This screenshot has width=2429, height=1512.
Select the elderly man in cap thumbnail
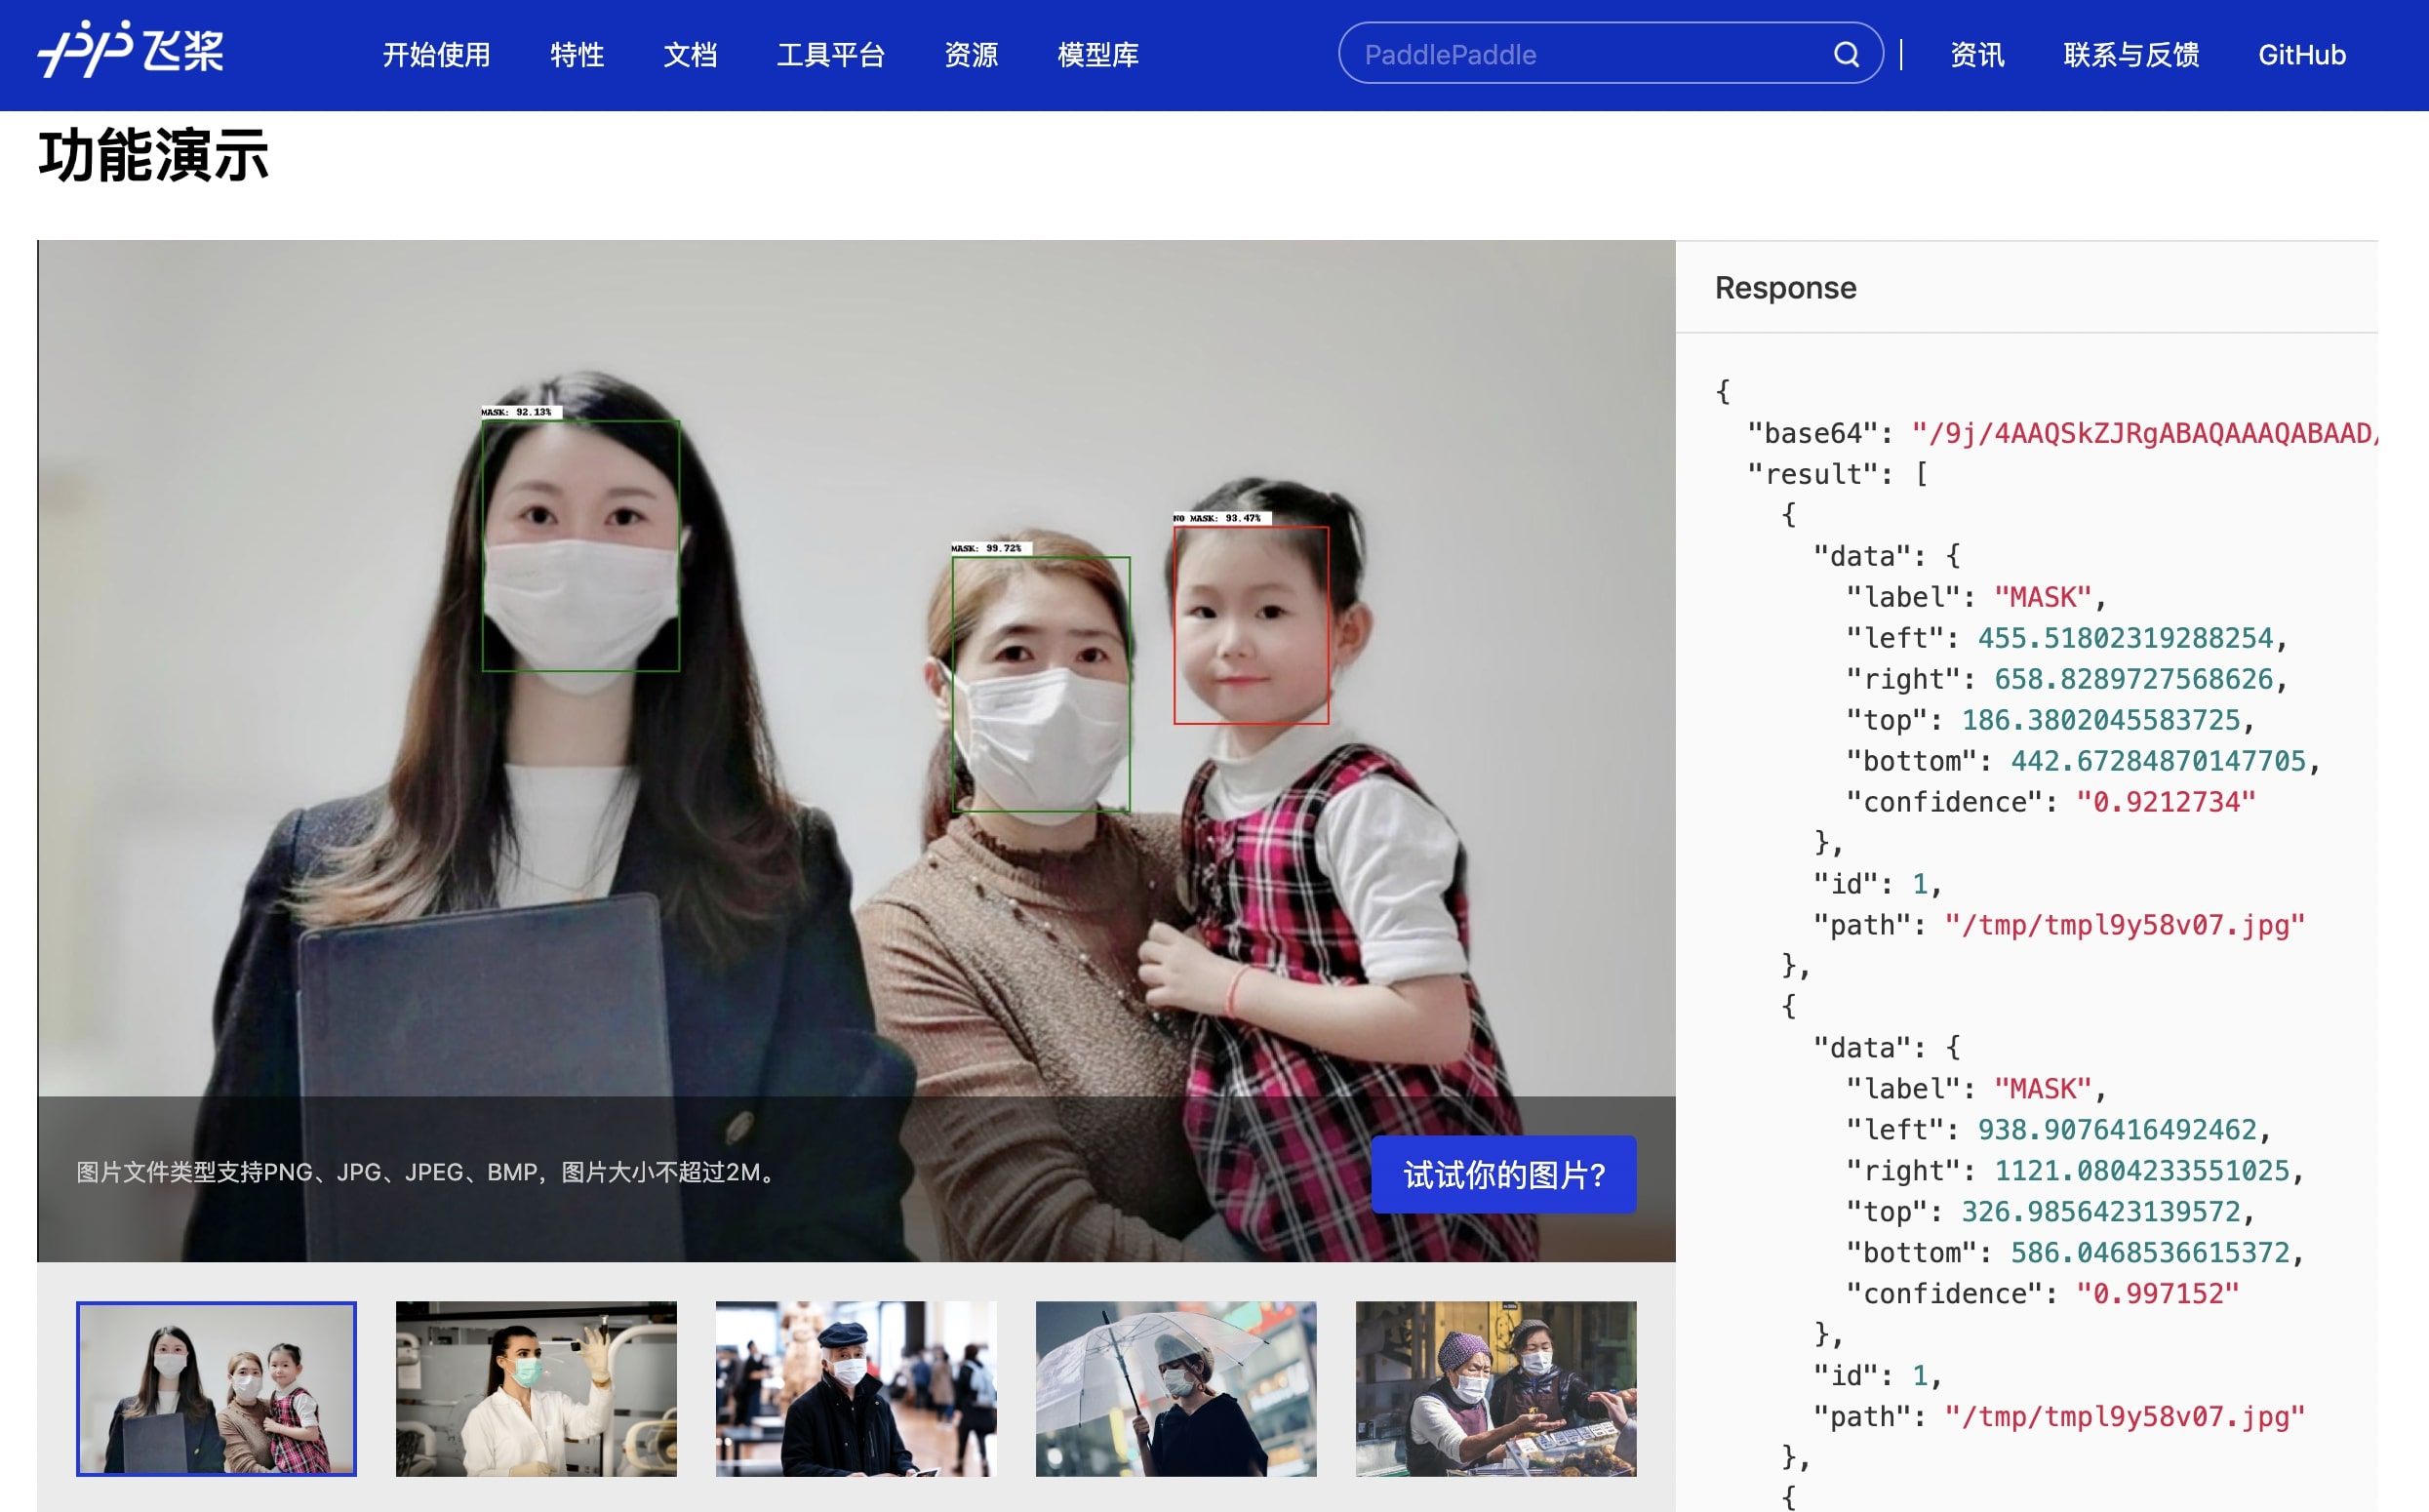click(856, 1389)
